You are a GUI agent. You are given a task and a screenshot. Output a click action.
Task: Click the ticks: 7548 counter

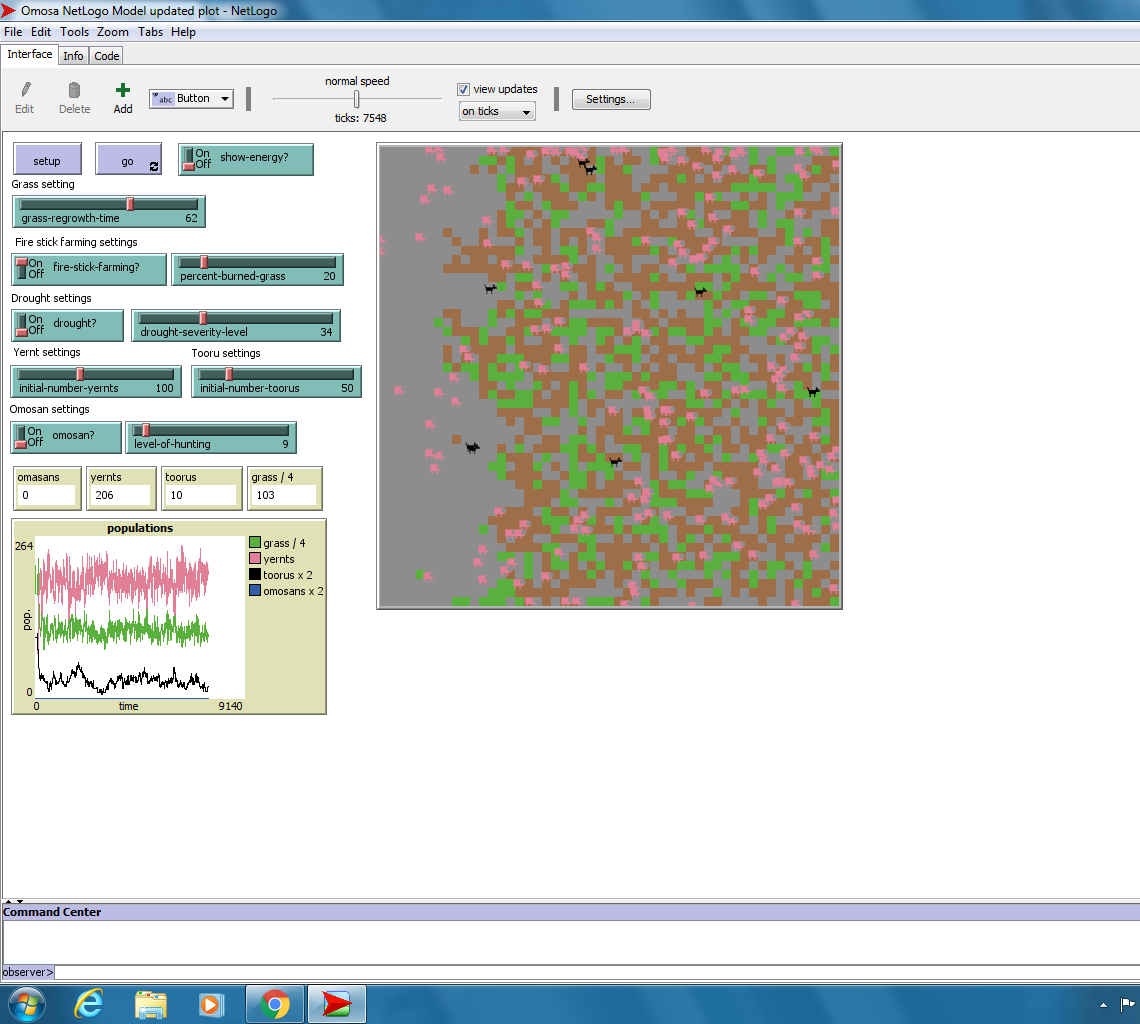pos(360,118)
